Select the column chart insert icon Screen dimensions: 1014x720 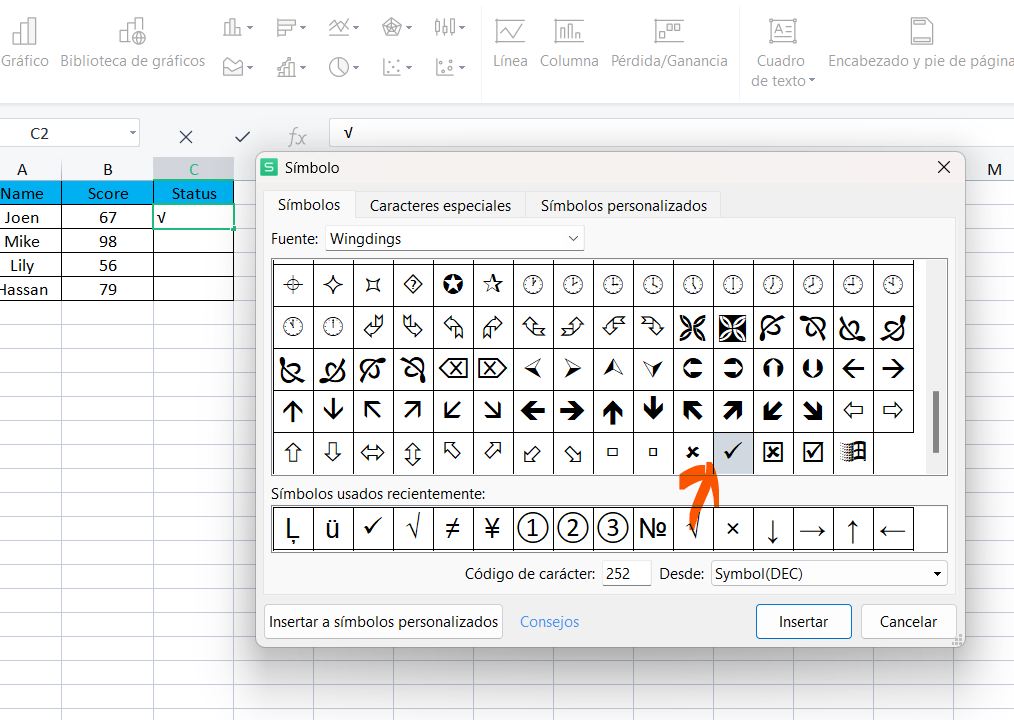pos(232,27)
